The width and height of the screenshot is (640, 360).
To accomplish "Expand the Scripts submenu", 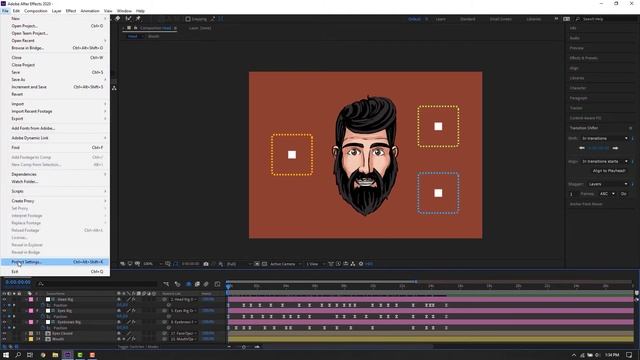I will 55,191.
